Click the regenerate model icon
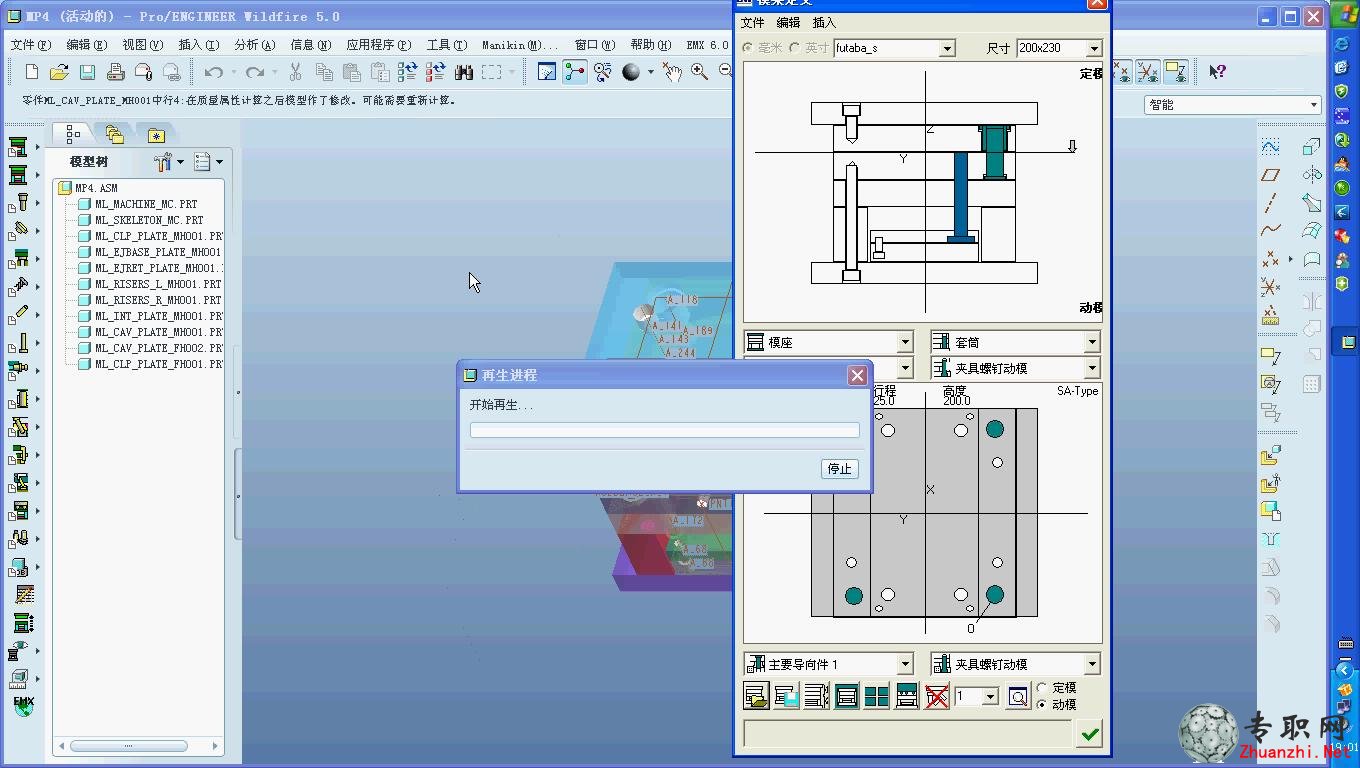This screenshot has width=1360, height=768. click(x=407, y=72)
